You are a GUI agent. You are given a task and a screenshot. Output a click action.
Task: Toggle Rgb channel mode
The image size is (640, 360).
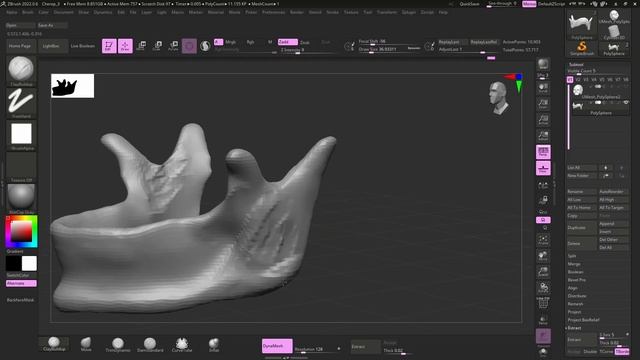250,42
